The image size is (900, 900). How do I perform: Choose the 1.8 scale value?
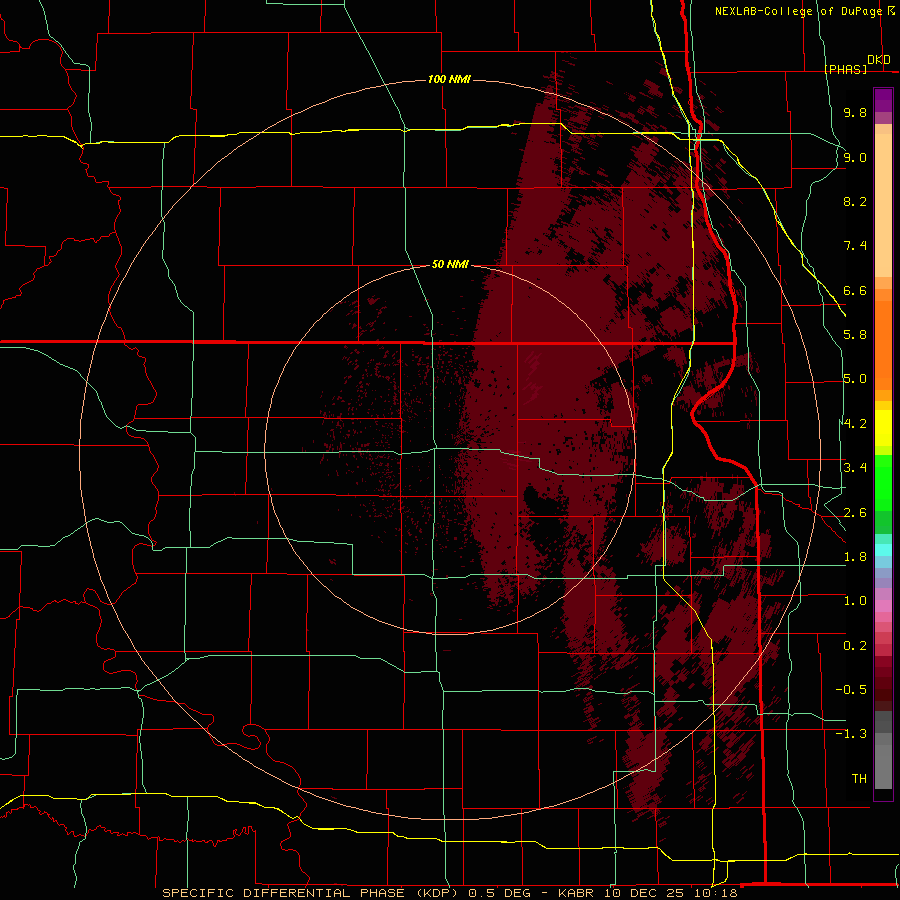pyautogui.click(x=855, y=557)
